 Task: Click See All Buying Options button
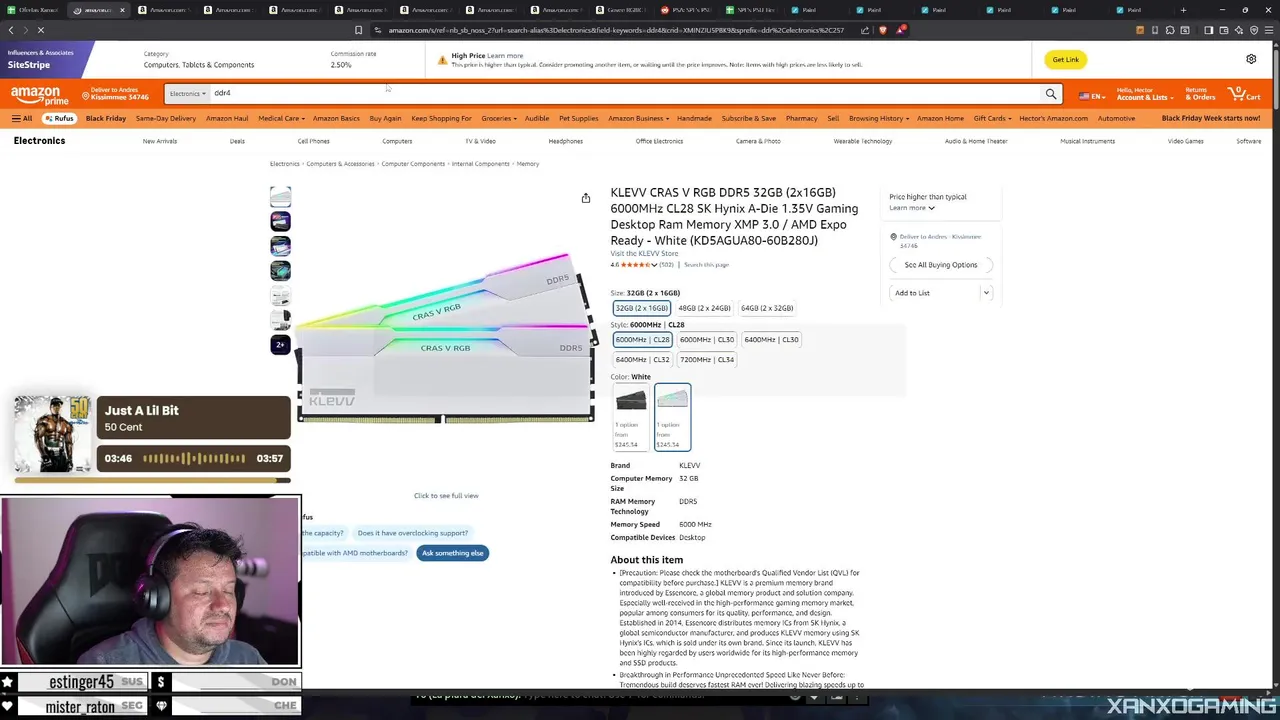[941, 265]
